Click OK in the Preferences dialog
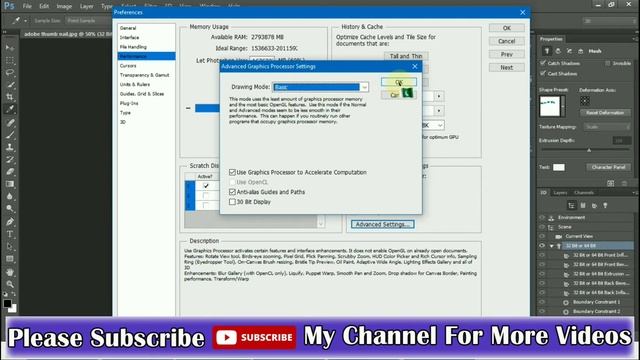 (507, 28)
